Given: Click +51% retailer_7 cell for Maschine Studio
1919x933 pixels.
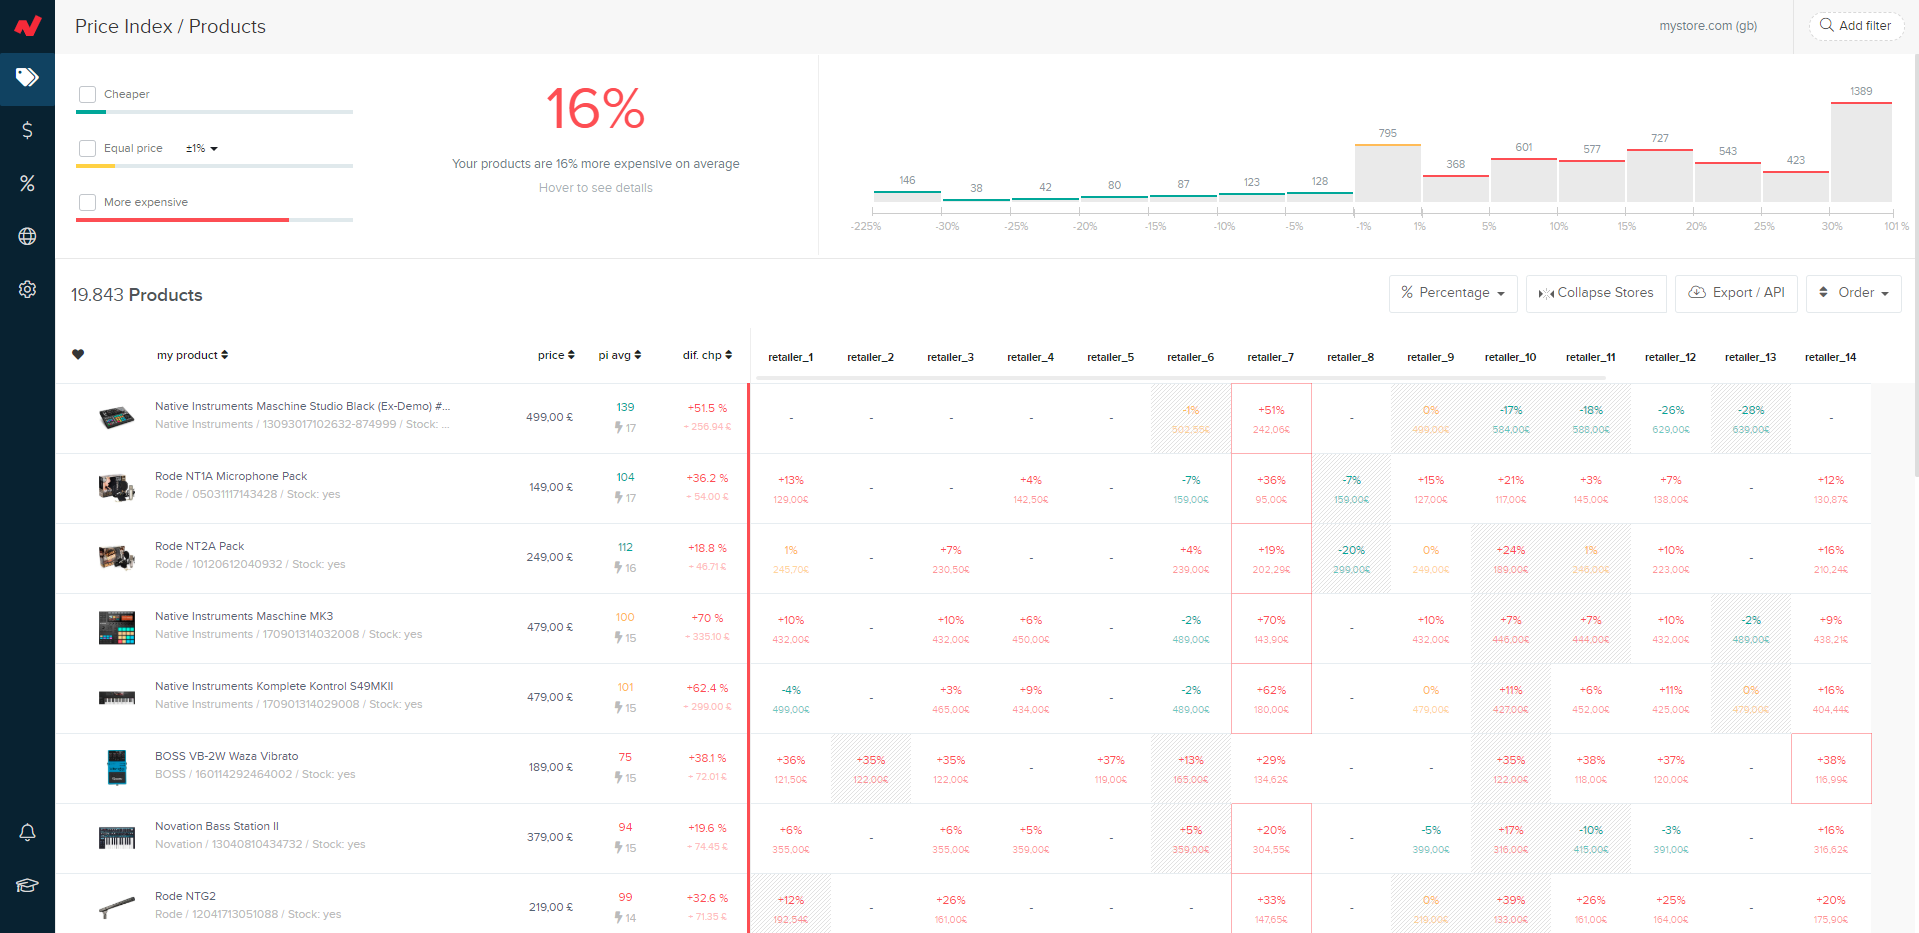Looking at the screenshot, I should tap(1271, 419).
